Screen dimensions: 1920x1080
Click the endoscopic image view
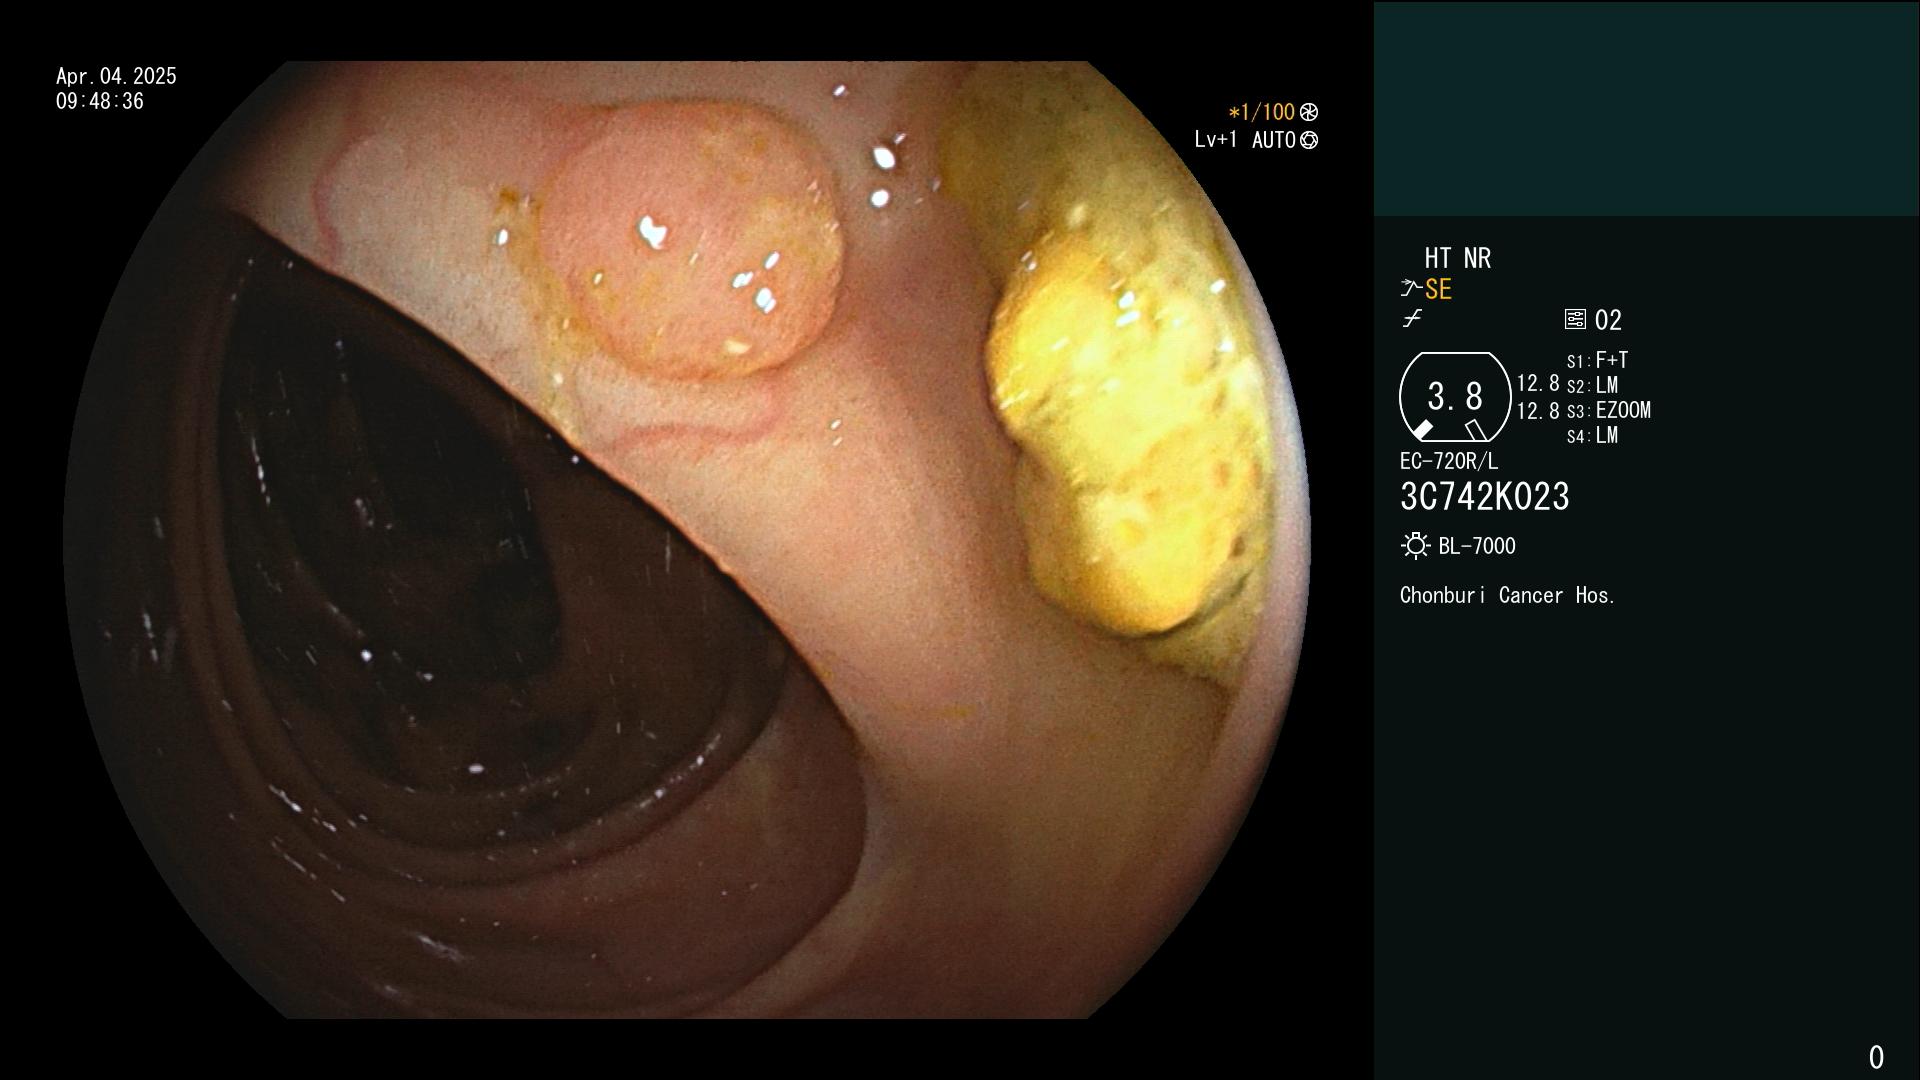click(687, 540)
